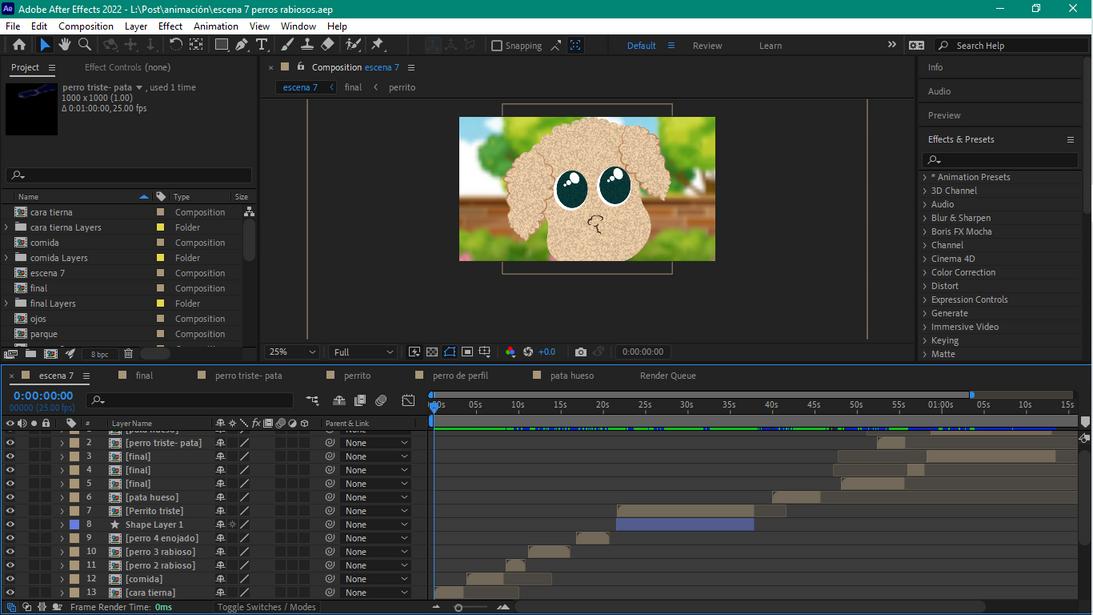
Task: Open the Composition menu
Action: point(86,26)
